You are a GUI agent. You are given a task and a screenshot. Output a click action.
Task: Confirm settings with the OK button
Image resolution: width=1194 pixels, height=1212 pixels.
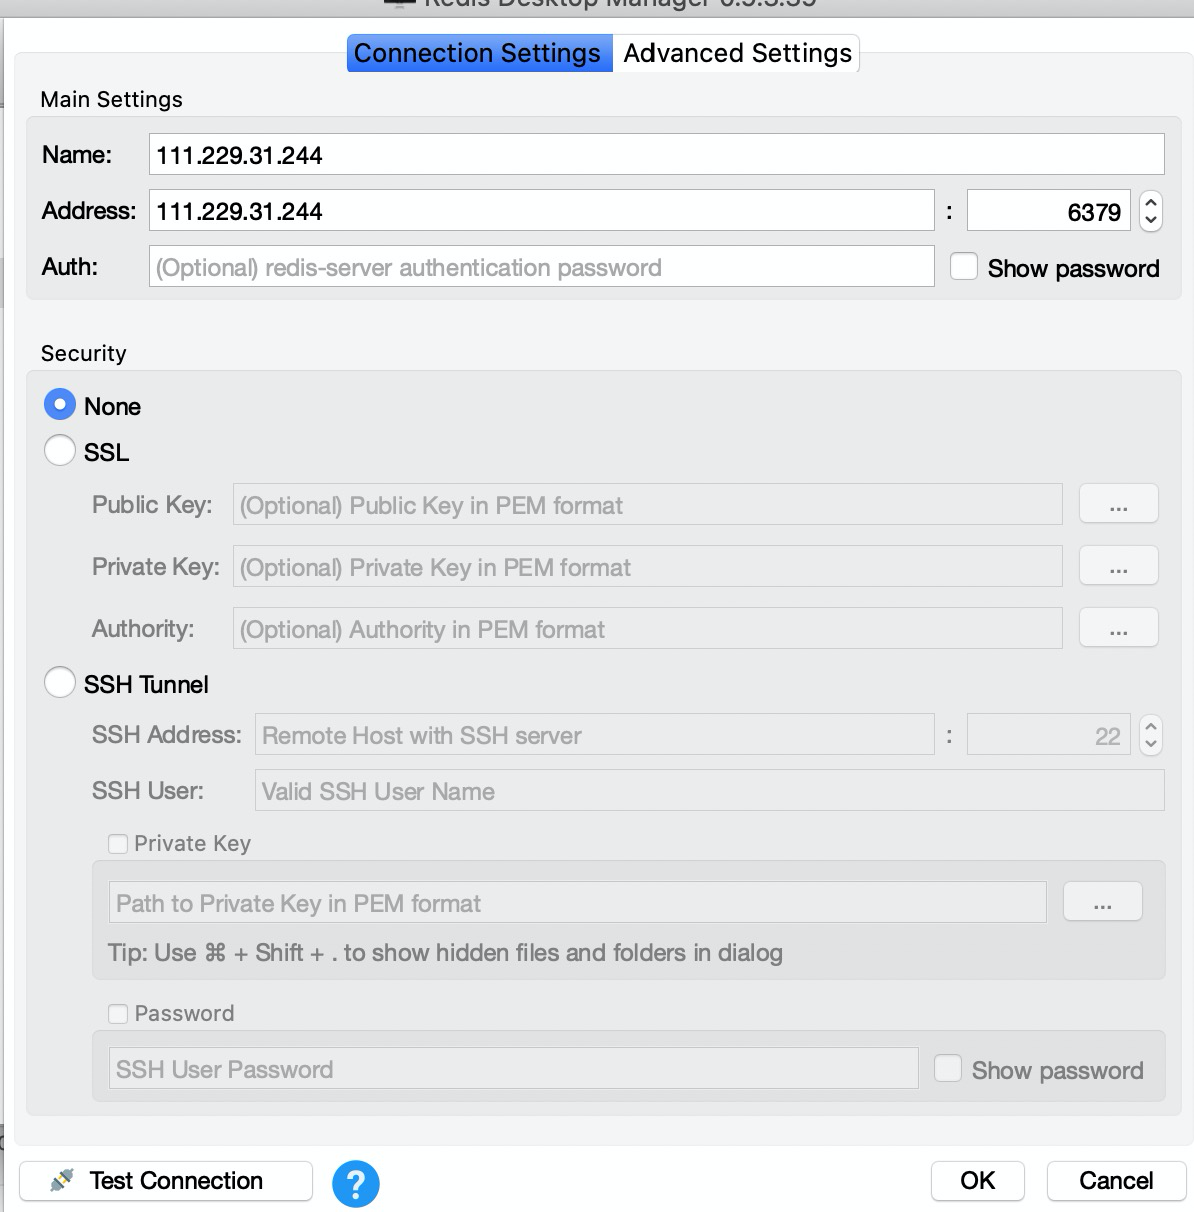tap(977, 1181)
